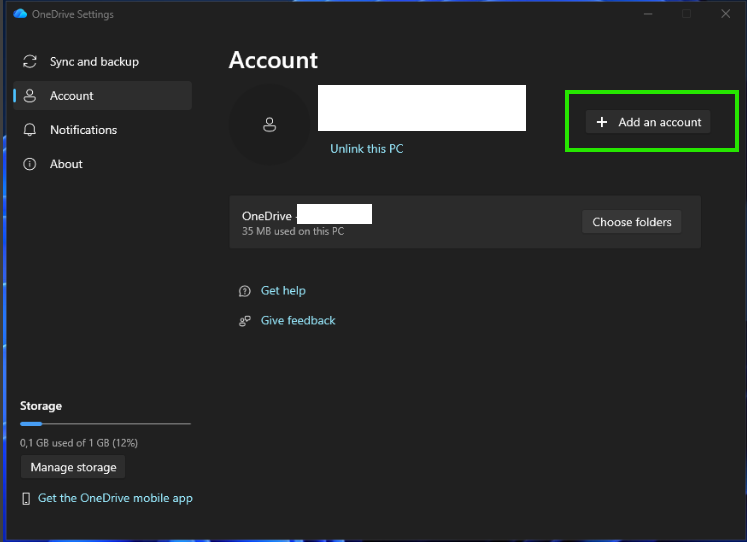Click the Give feedback link
747x542 pixels.
tap(298, 321)
